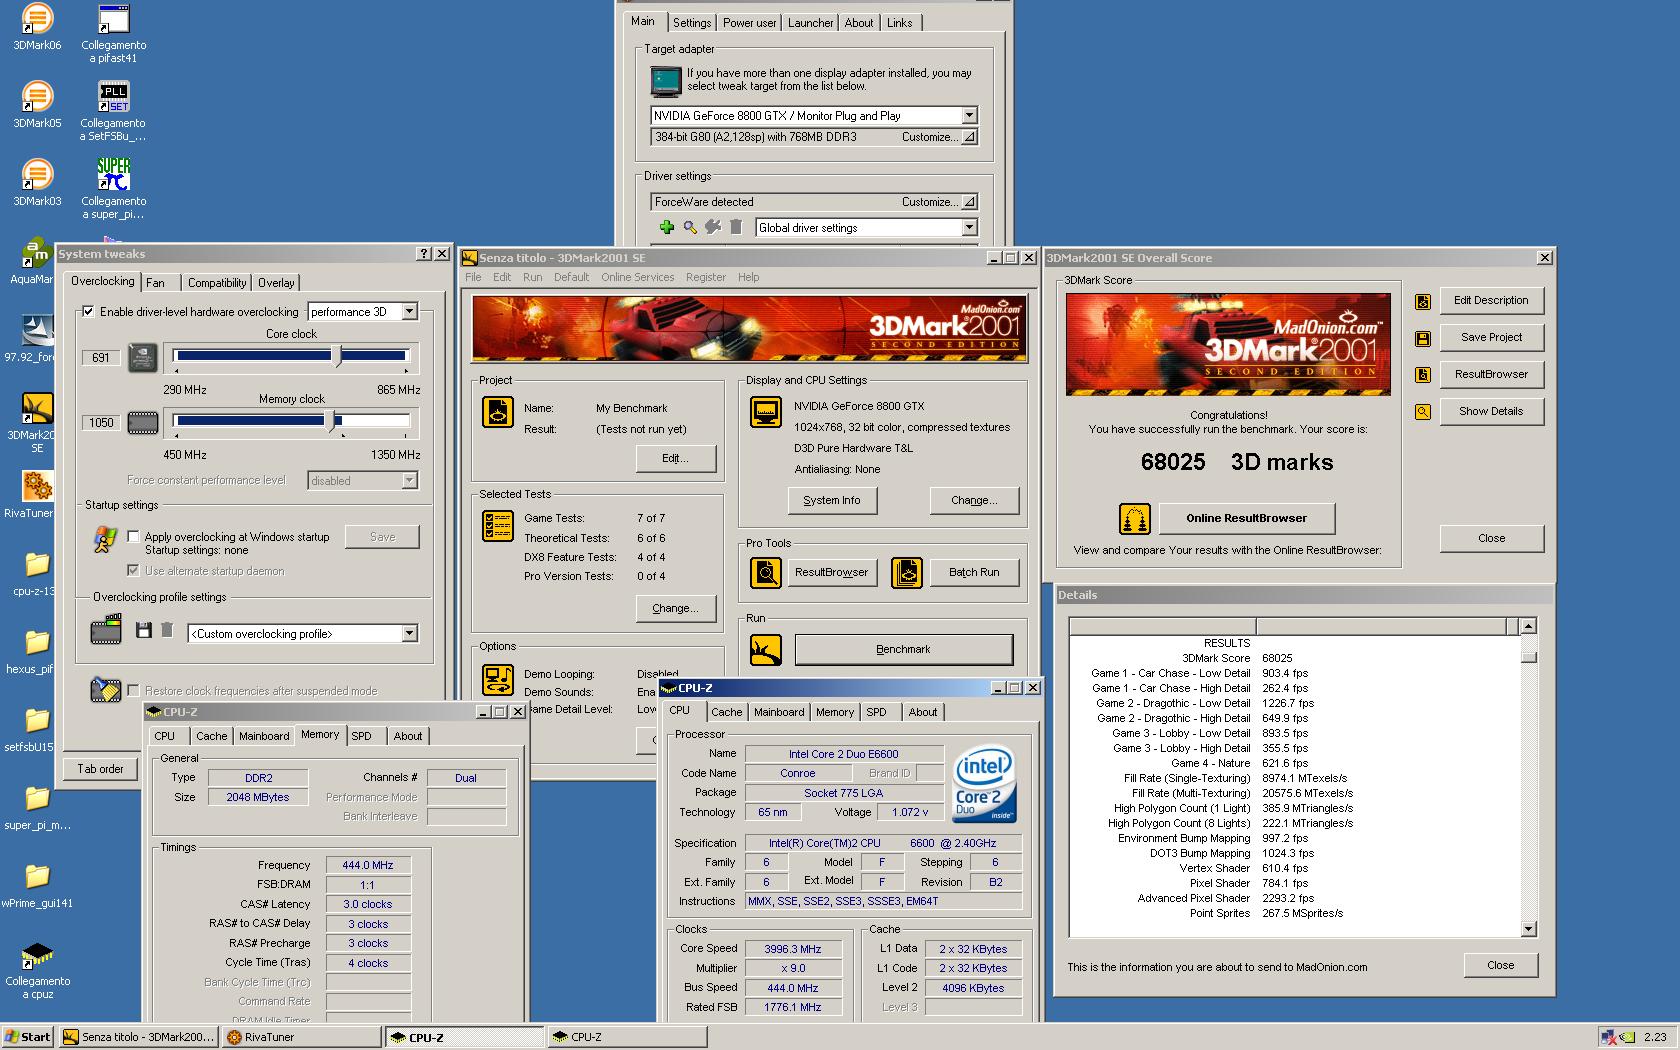Click the Batch Run icon in Pro Tools
Screen dimensions: 1680x1050
coord(907,573)
